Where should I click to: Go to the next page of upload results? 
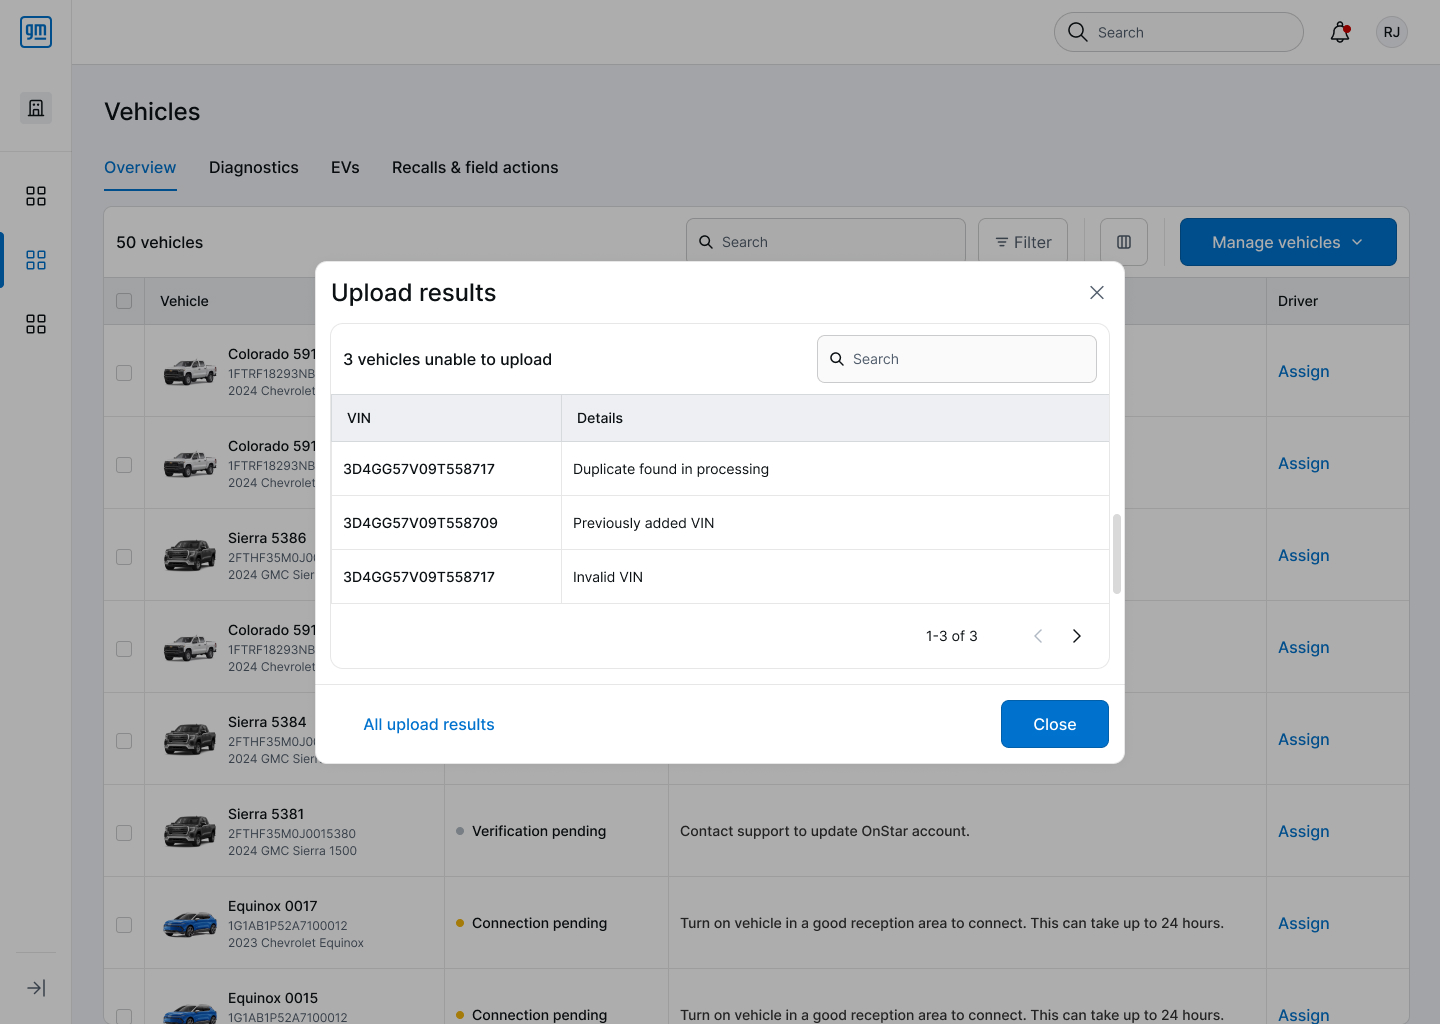click(x=1077, y=636)
